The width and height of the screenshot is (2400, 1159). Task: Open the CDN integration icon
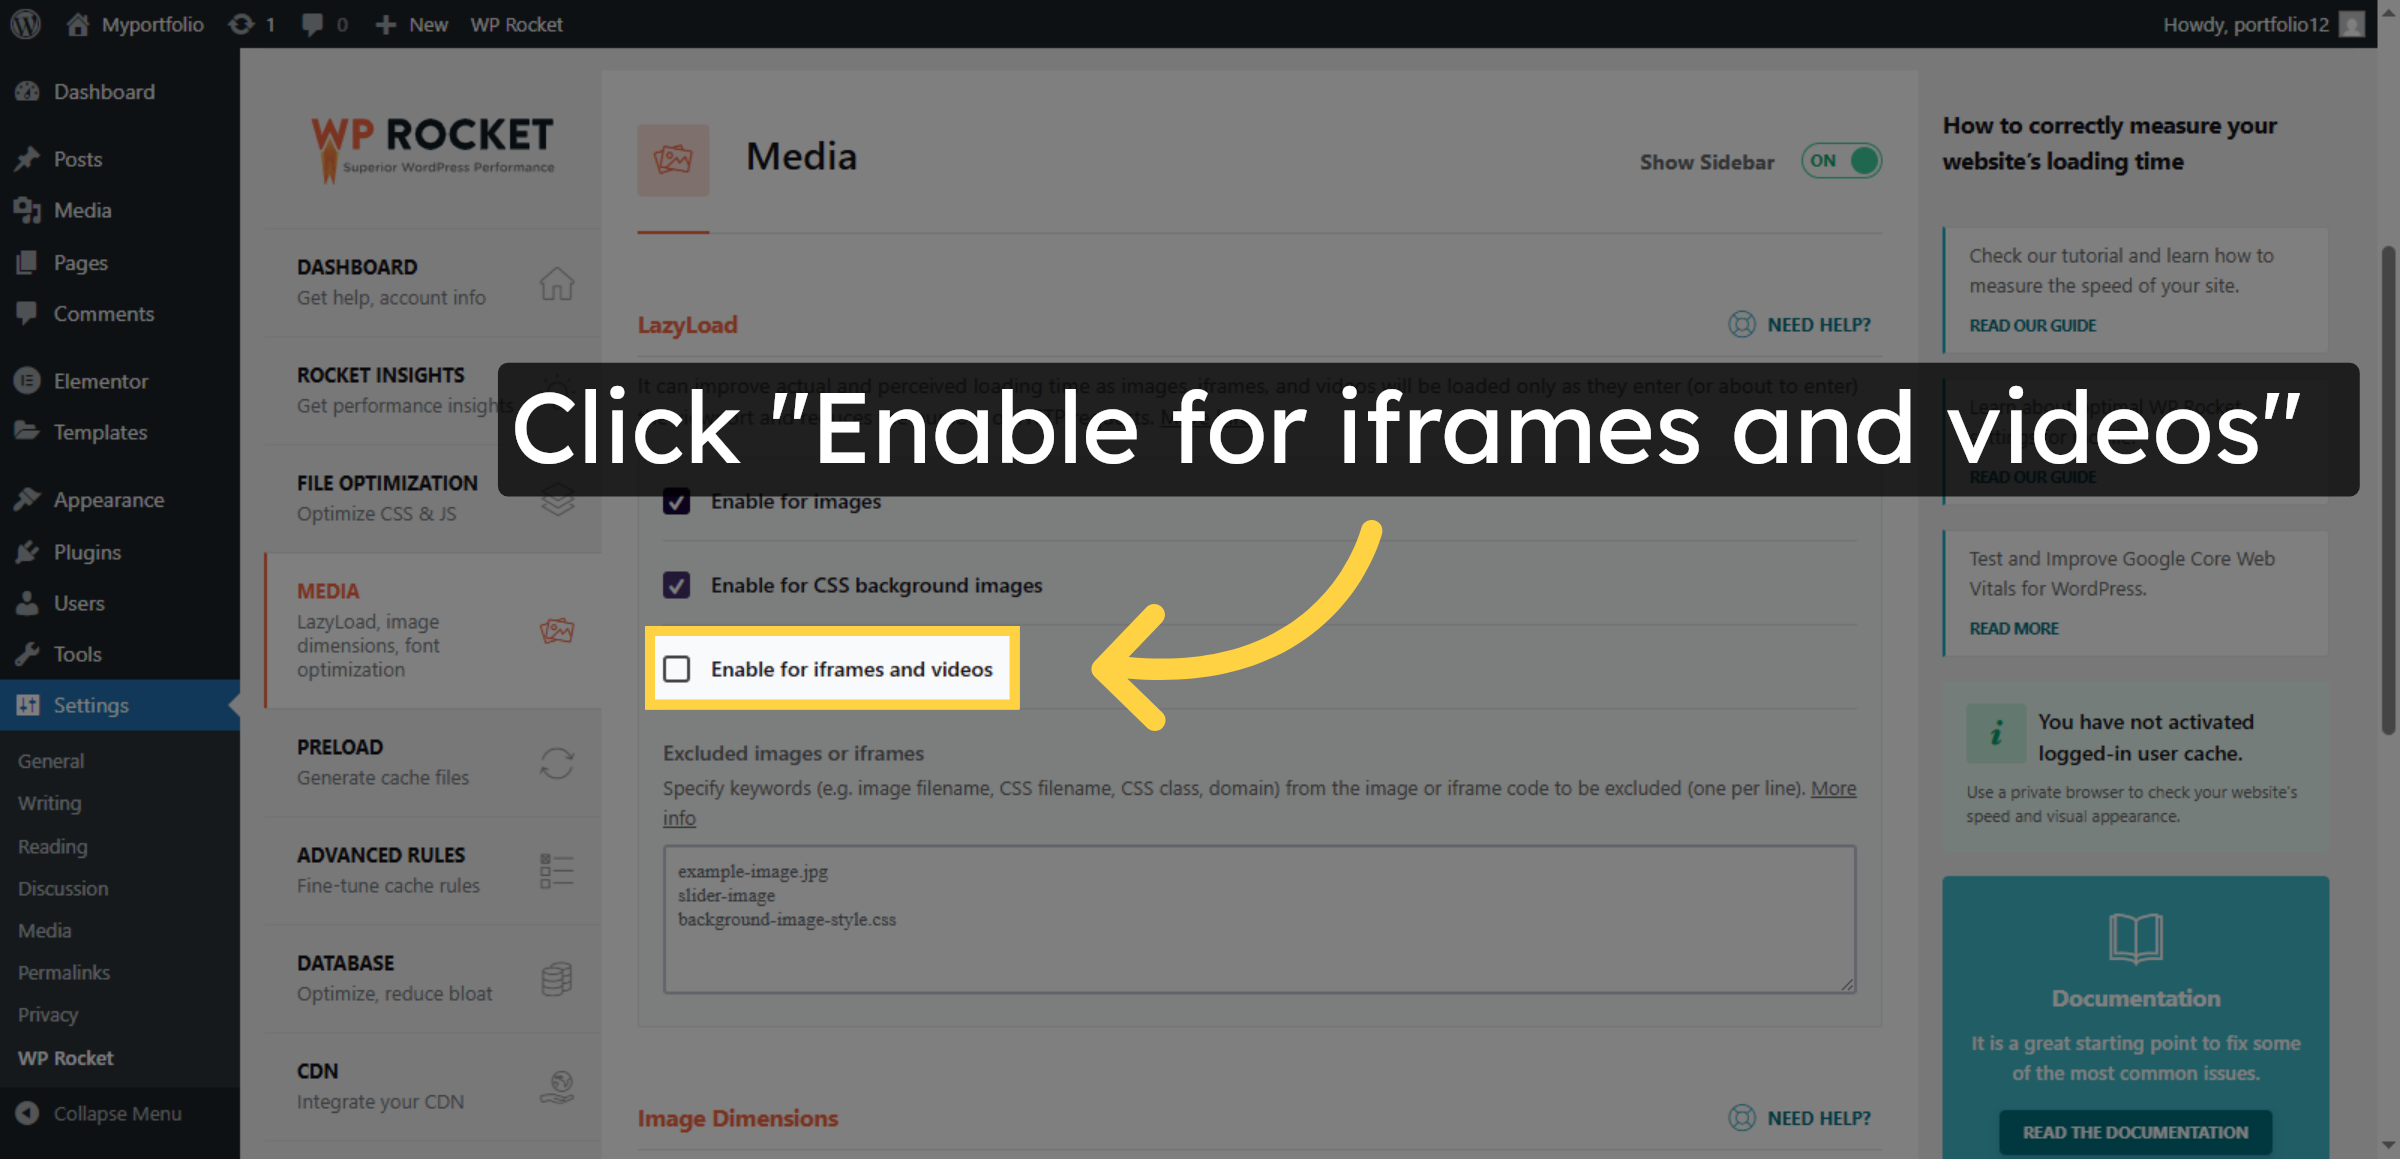(x=557, y=1087)
